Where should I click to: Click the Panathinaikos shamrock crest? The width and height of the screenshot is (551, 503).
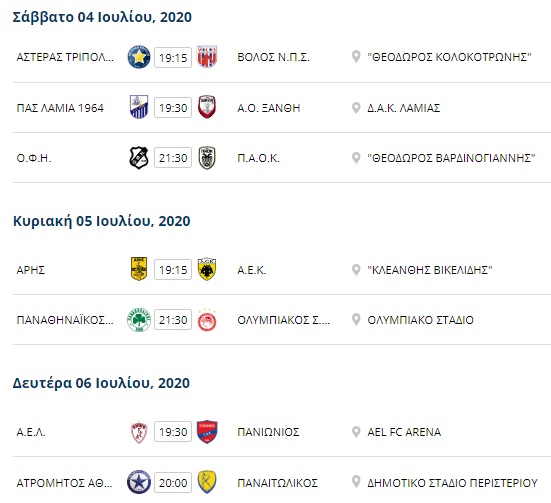point(139,320)
